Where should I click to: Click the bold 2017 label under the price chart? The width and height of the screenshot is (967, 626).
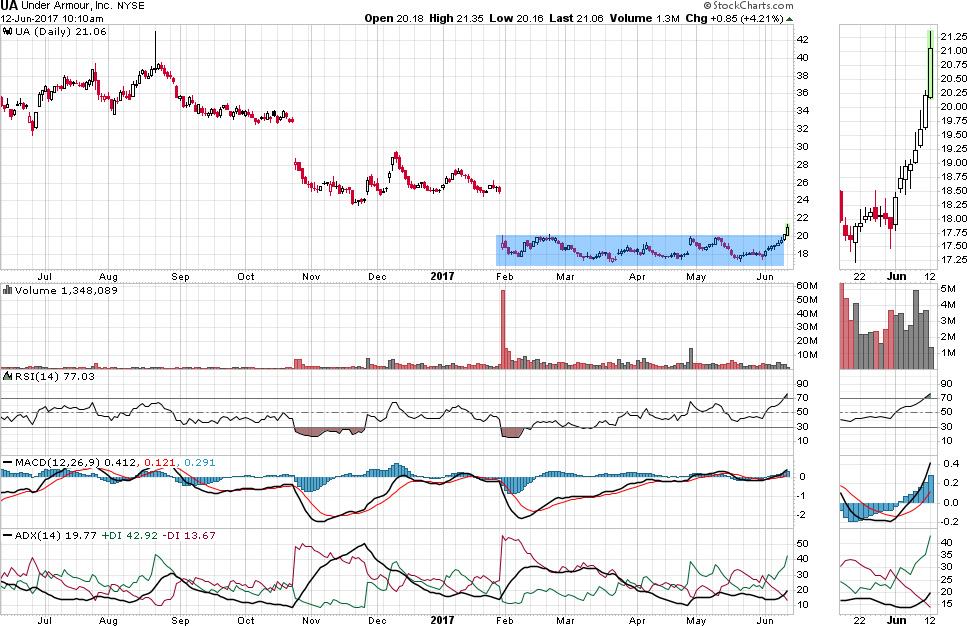pyautogui.click(x=442, y=276)
